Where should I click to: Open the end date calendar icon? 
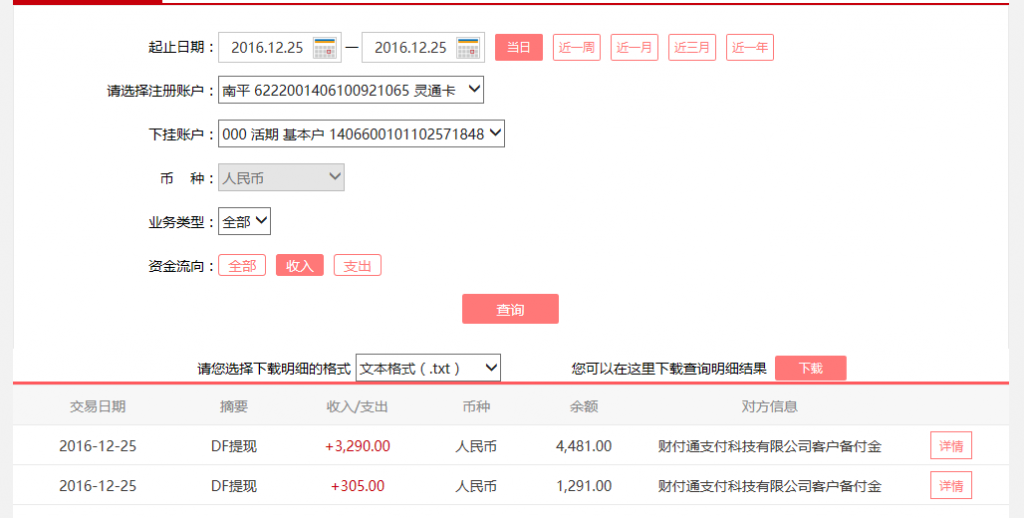click(x=468, y=47)
